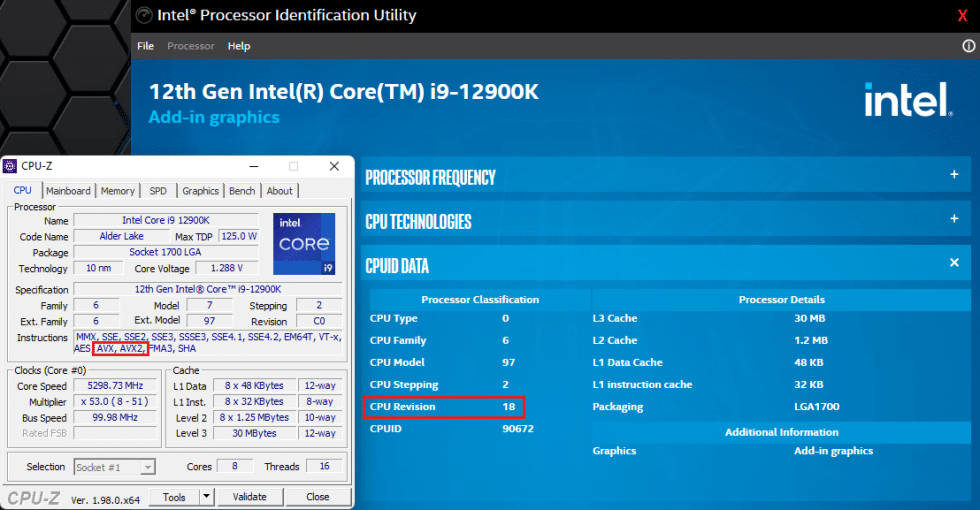
Task: Click the info icon in Intel utility menu bar
Action: (968, 46)
